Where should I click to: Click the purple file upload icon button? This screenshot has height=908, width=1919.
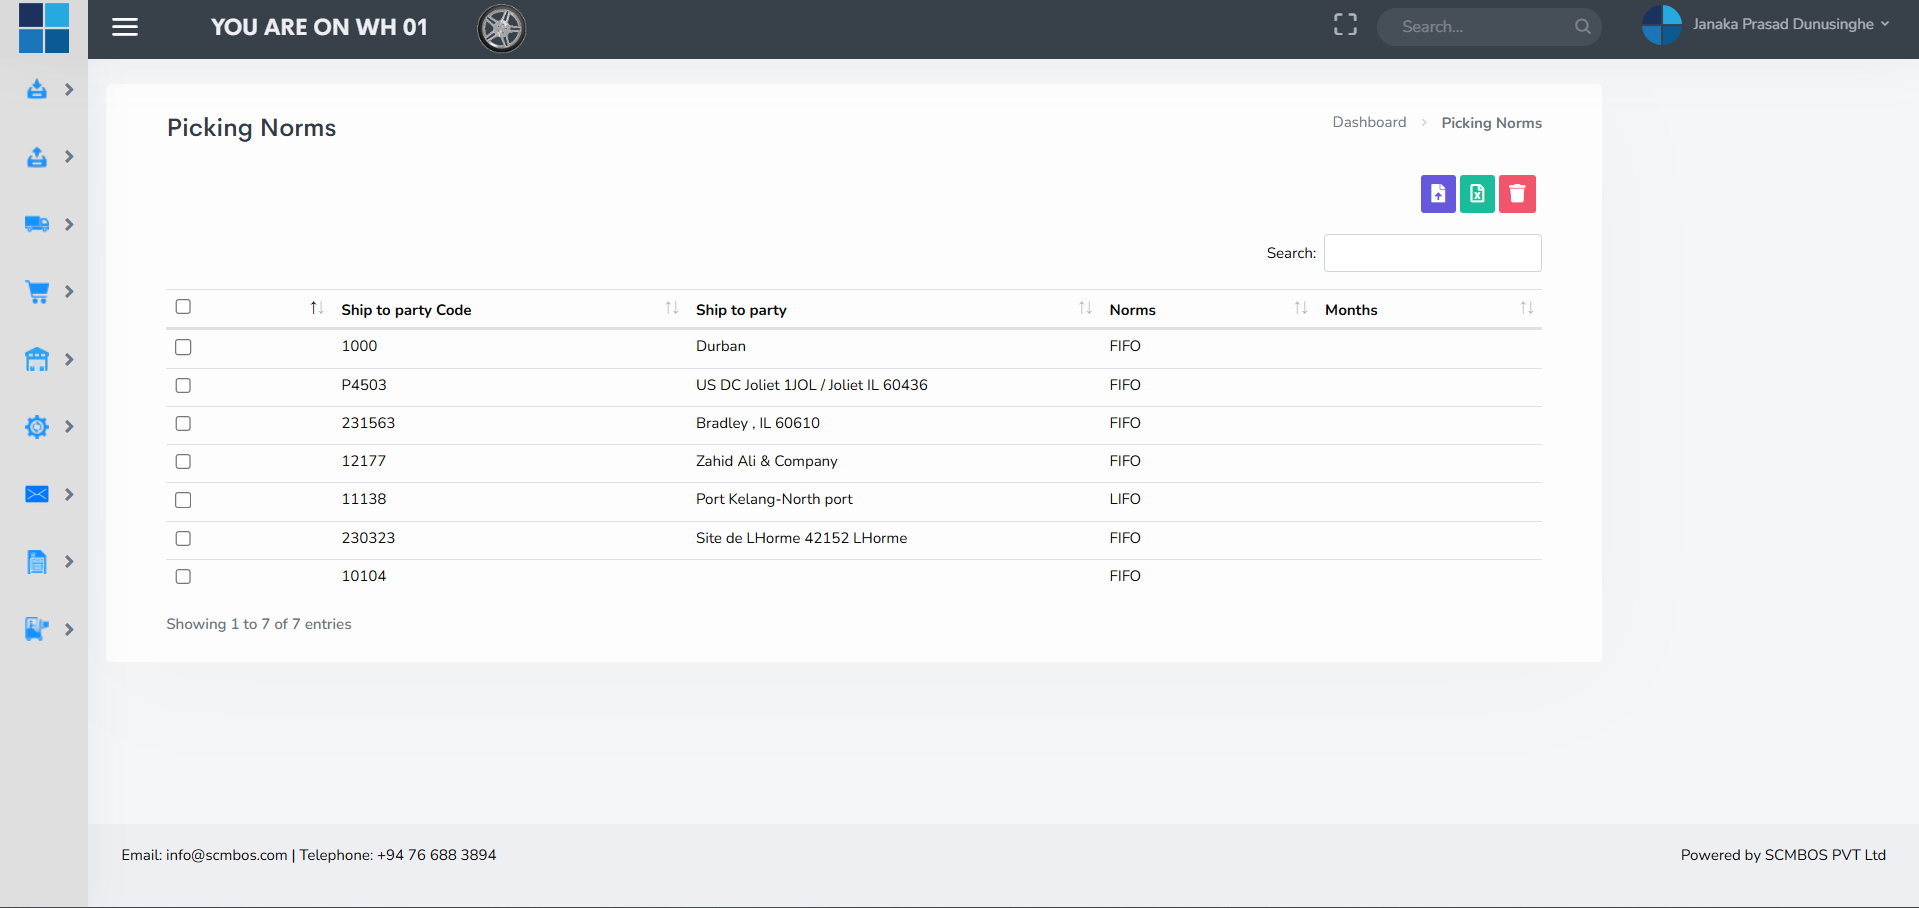pyautogui.click(x=1437, y=194)
